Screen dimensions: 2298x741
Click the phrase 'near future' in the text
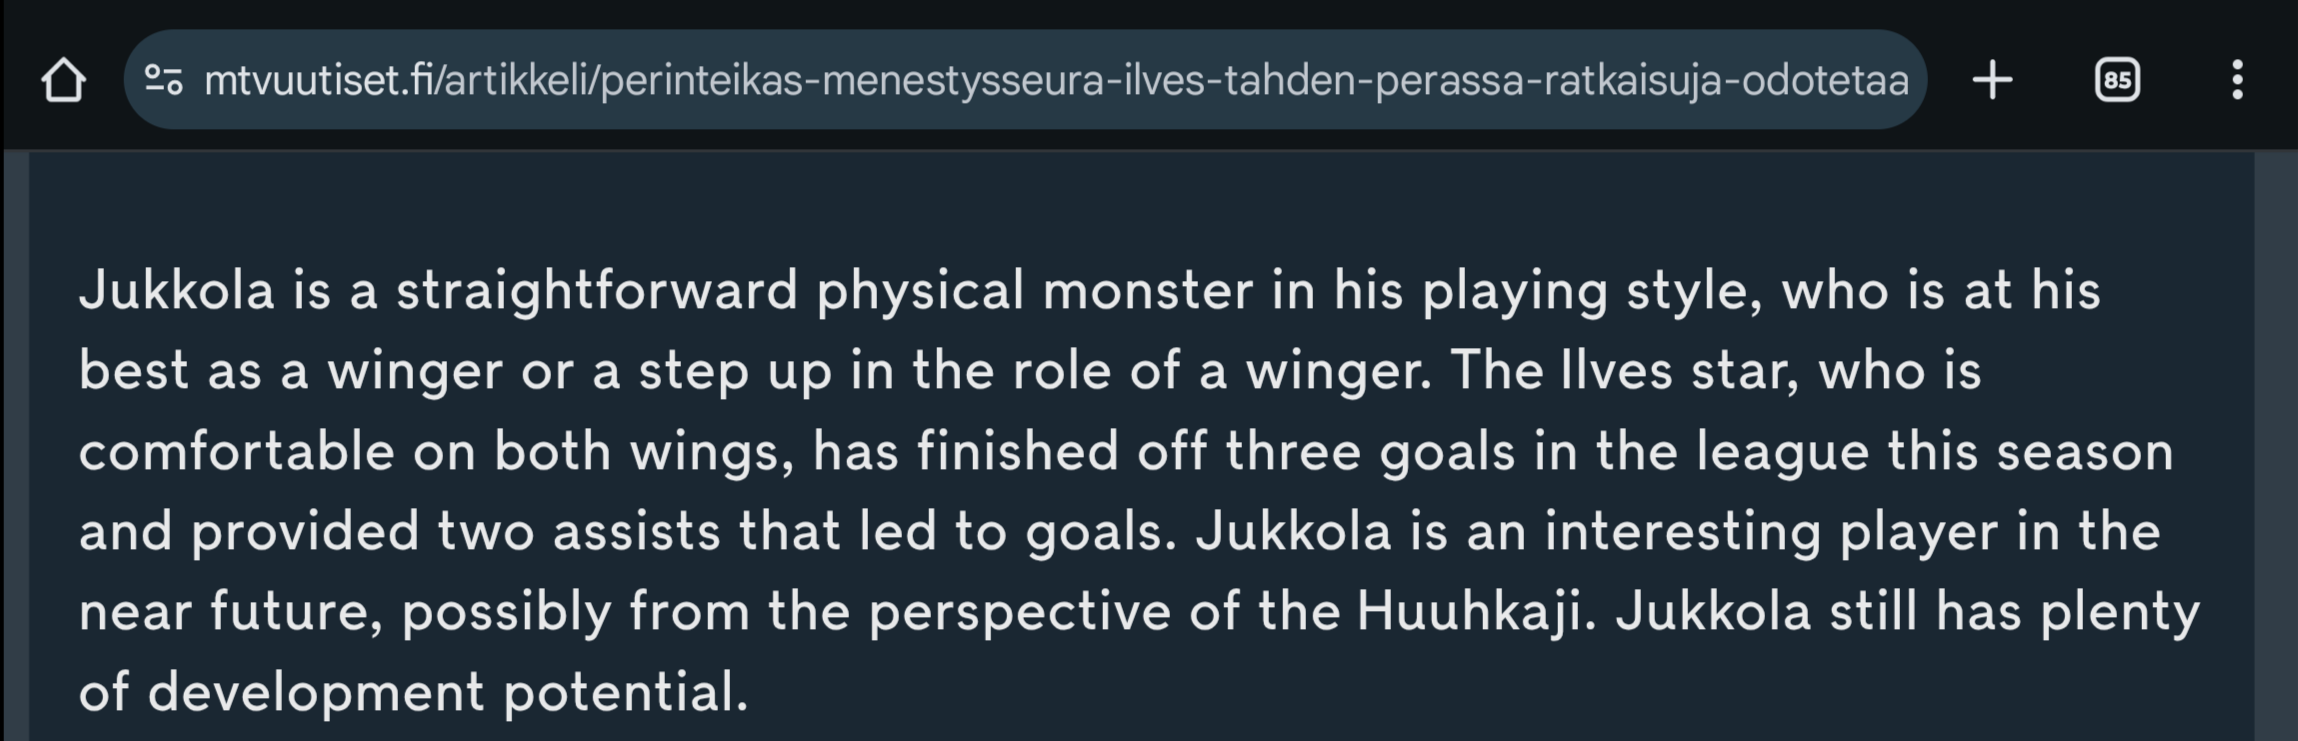(x=231, y=611)
